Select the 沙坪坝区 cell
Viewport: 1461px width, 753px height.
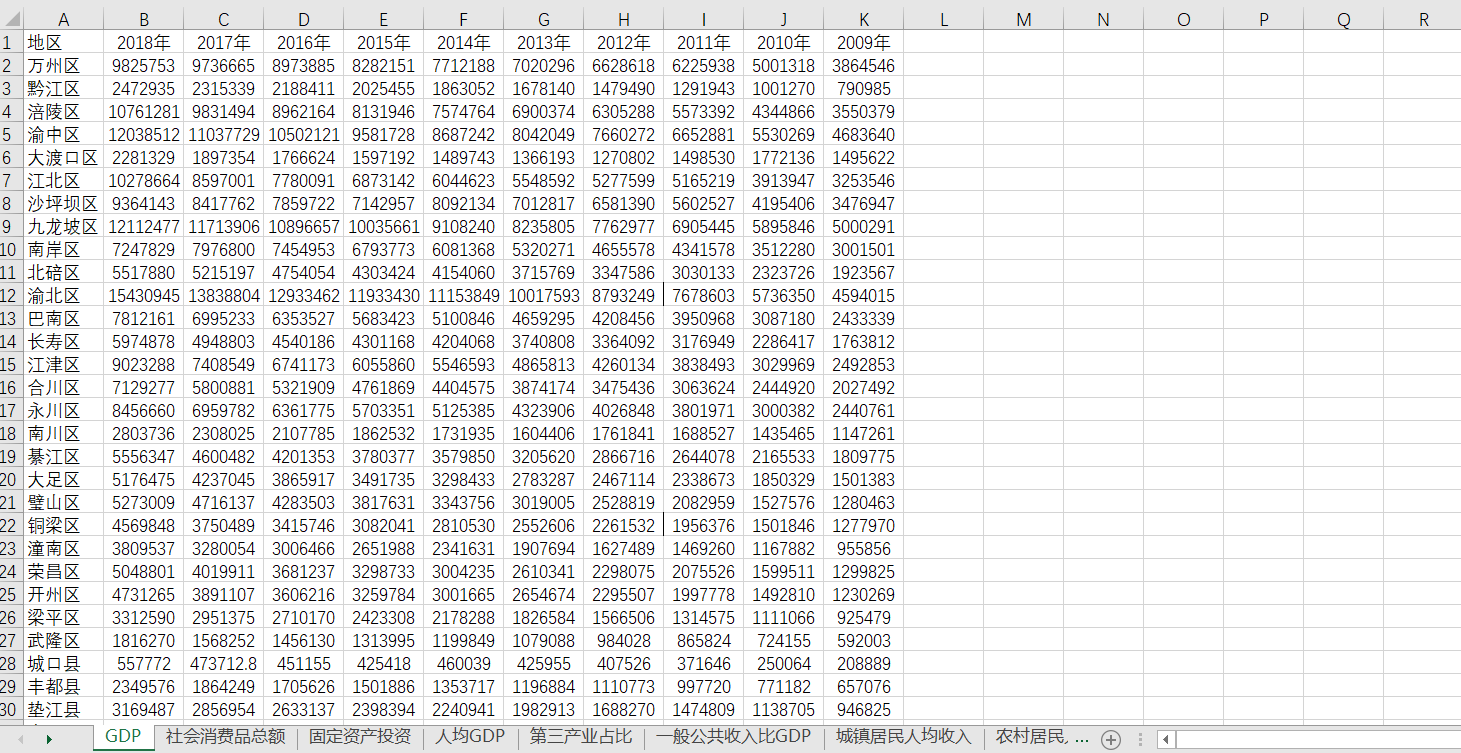coord(63,204)
